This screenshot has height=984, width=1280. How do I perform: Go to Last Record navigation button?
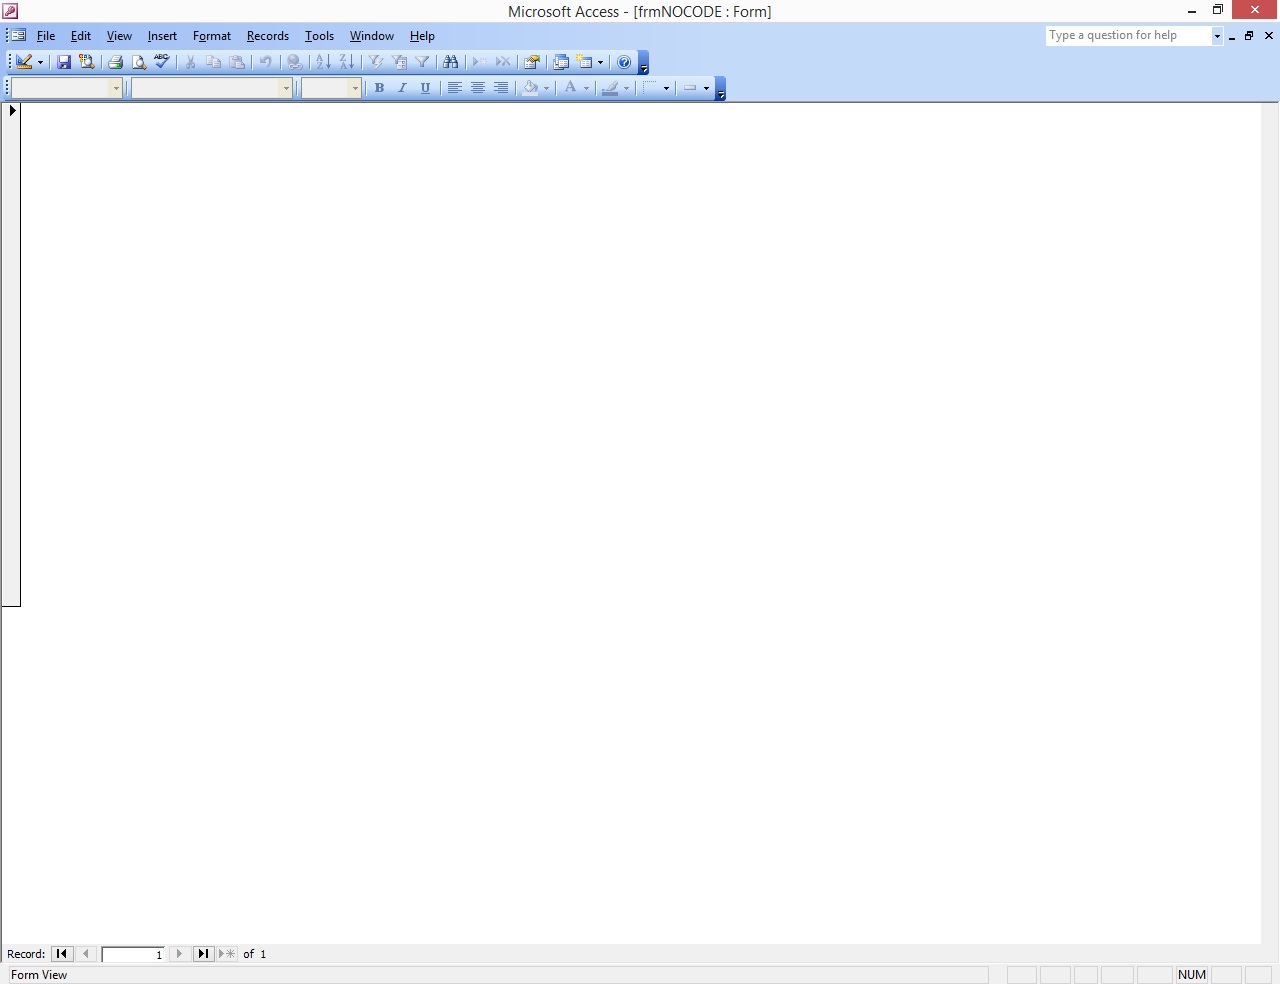(203, 954)
